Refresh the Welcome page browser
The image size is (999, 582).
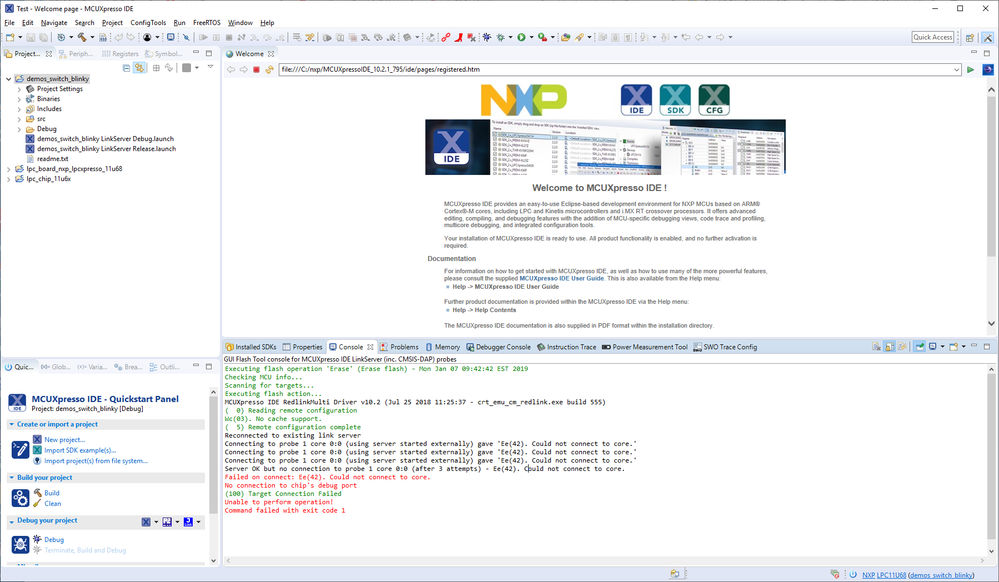(270, 69)
